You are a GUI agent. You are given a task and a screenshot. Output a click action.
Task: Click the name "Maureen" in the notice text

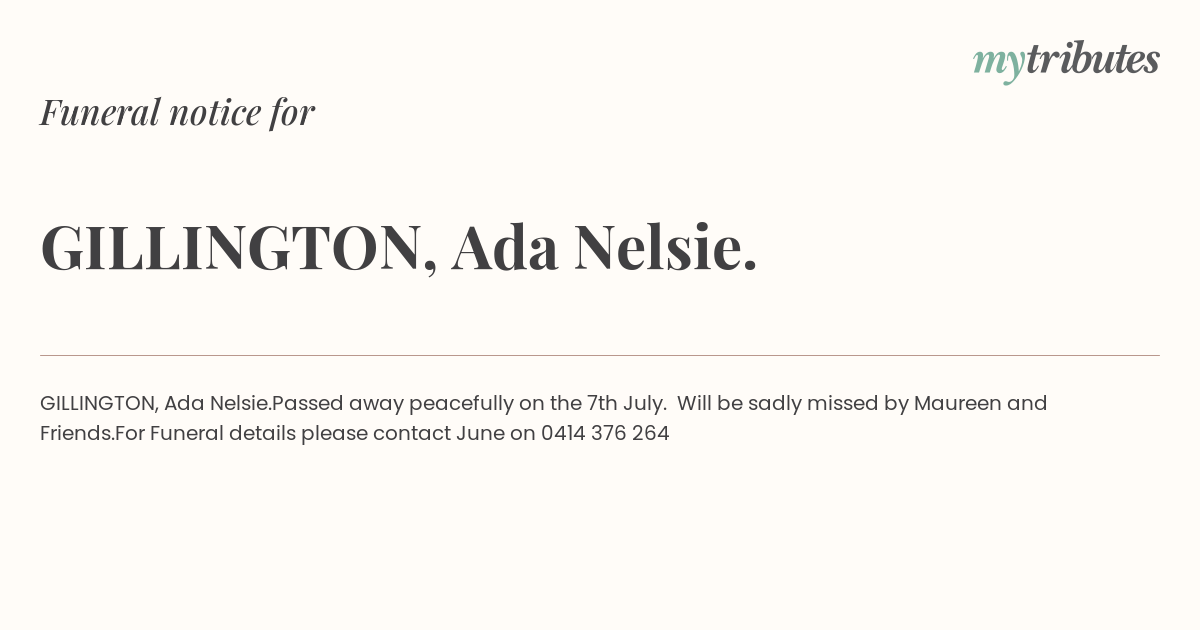coord(957,403)
